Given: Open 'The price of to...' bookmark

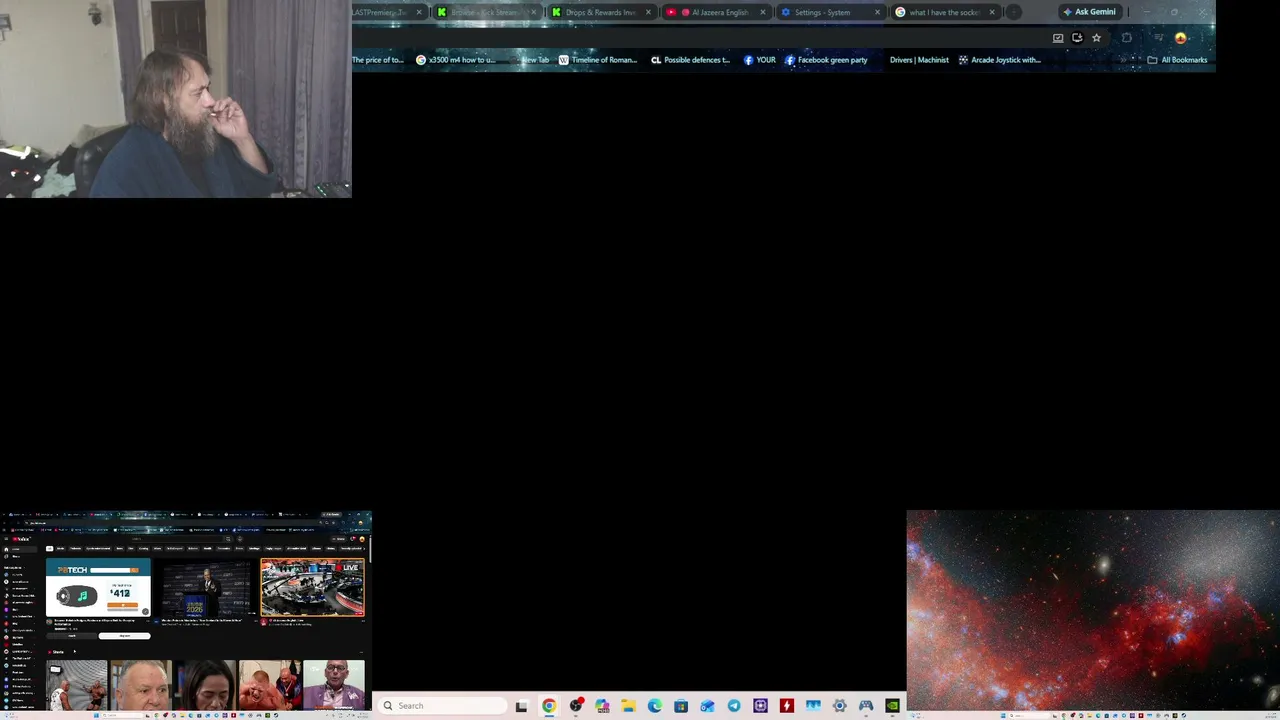Looking at the screenshot, I should pos(378,60).
